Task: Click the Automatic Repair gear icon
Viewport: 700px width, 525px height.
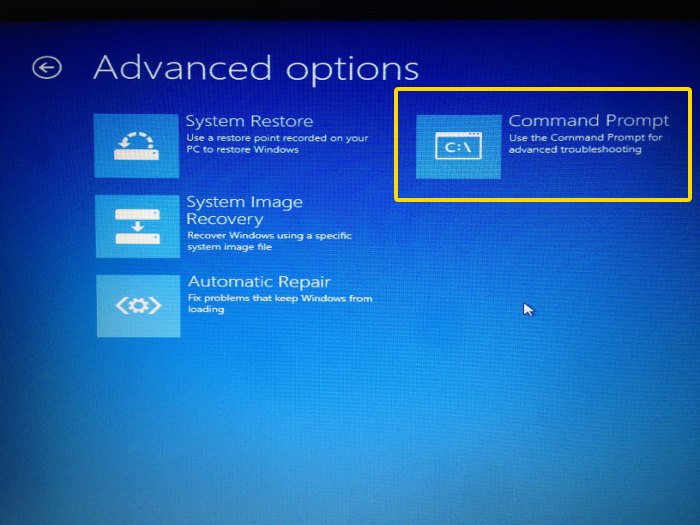Action: 138,305
